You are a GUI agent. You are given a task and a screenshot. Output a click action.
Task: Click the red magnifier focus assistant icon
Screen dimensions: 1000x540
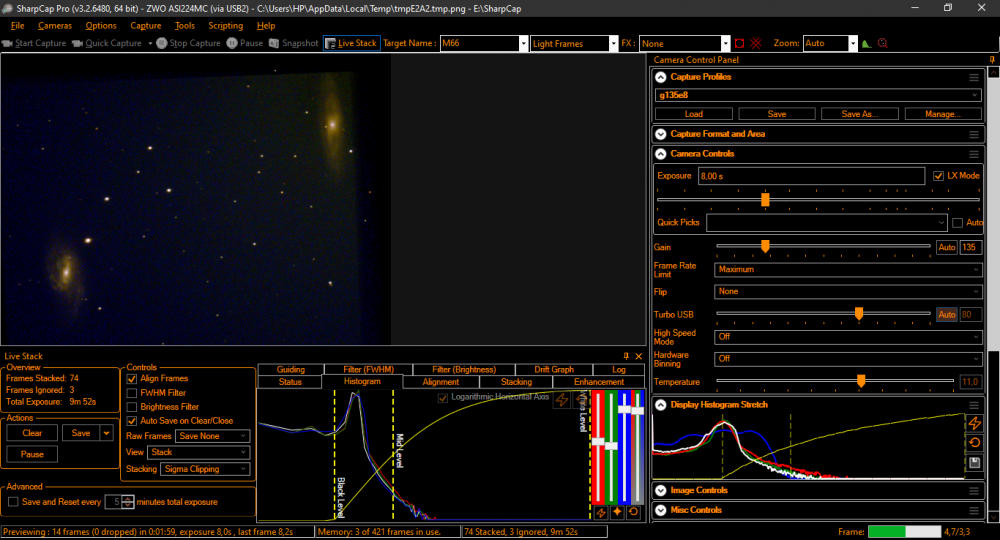pyautogui.click(x=883, y=43)
